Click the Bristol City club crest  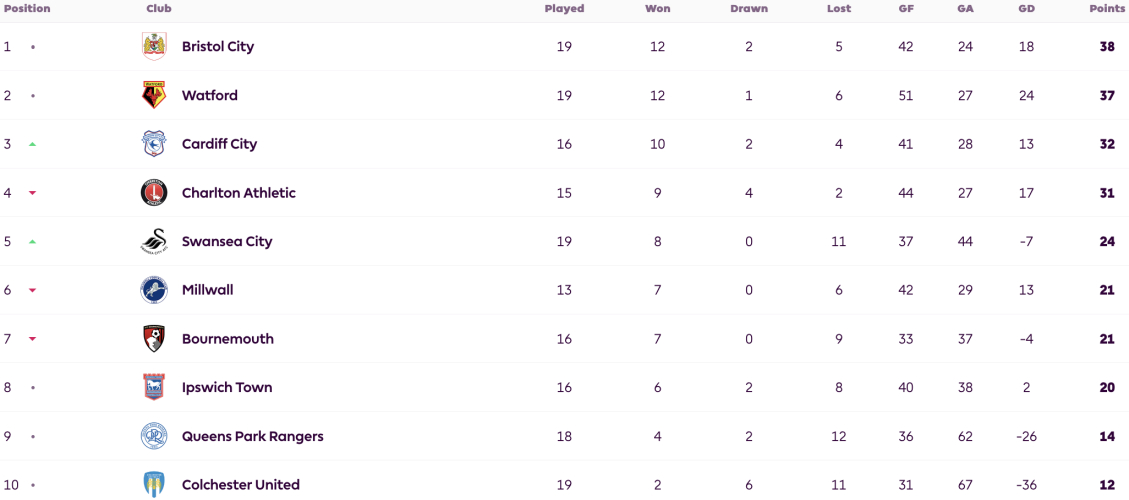[x=153, y=47]
